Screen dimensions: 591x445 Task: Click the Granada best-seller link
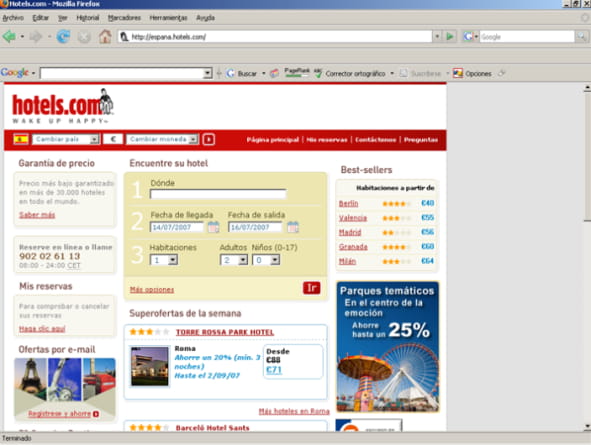[x=353, y=247]
